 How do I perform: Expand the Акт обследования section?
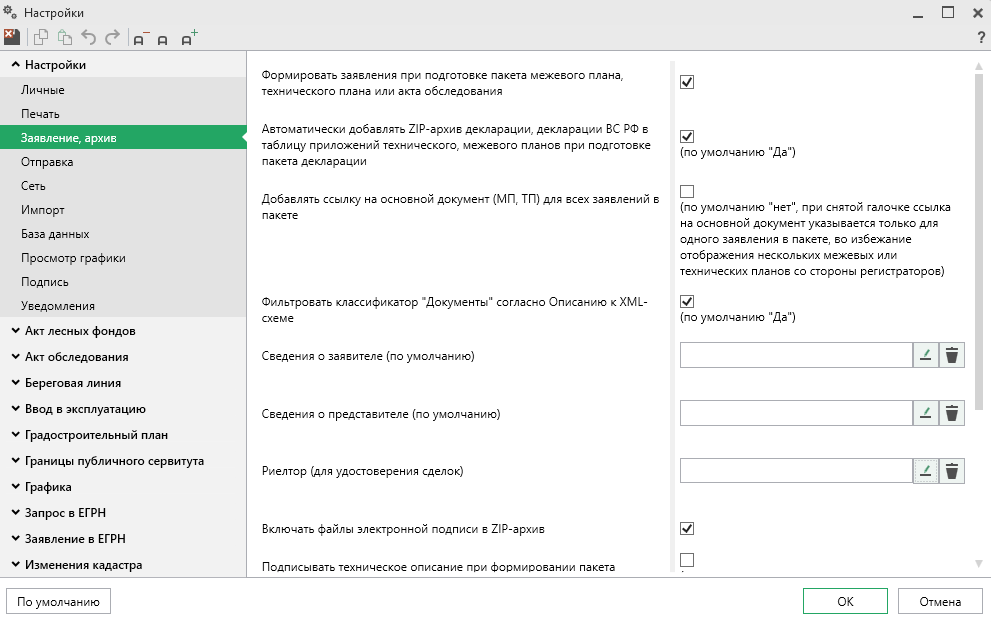tap(76, 357)
